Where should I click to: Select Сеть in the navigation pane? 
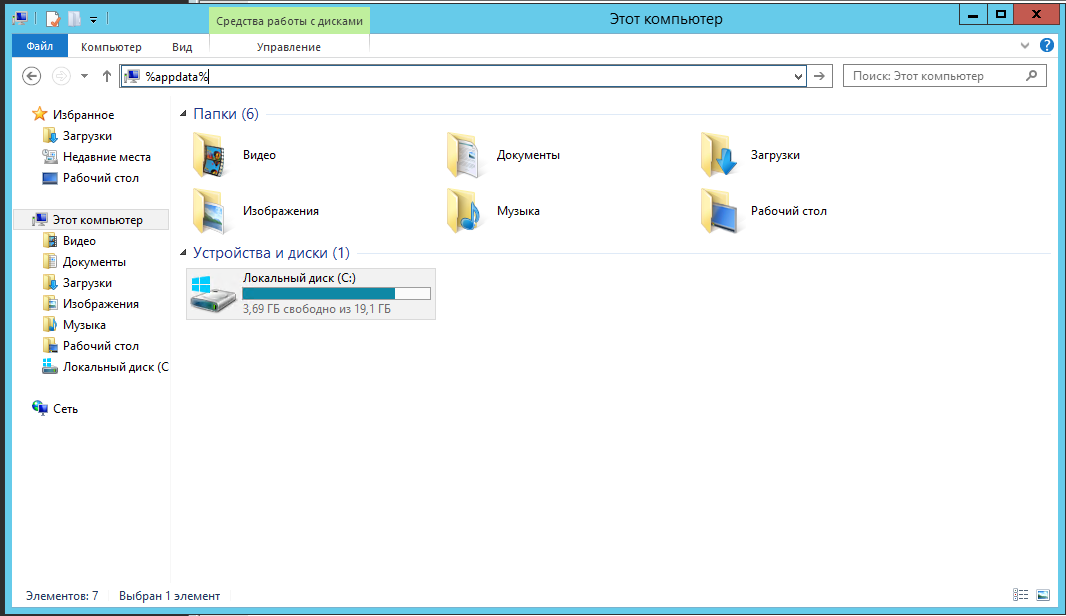coord(65,409)
